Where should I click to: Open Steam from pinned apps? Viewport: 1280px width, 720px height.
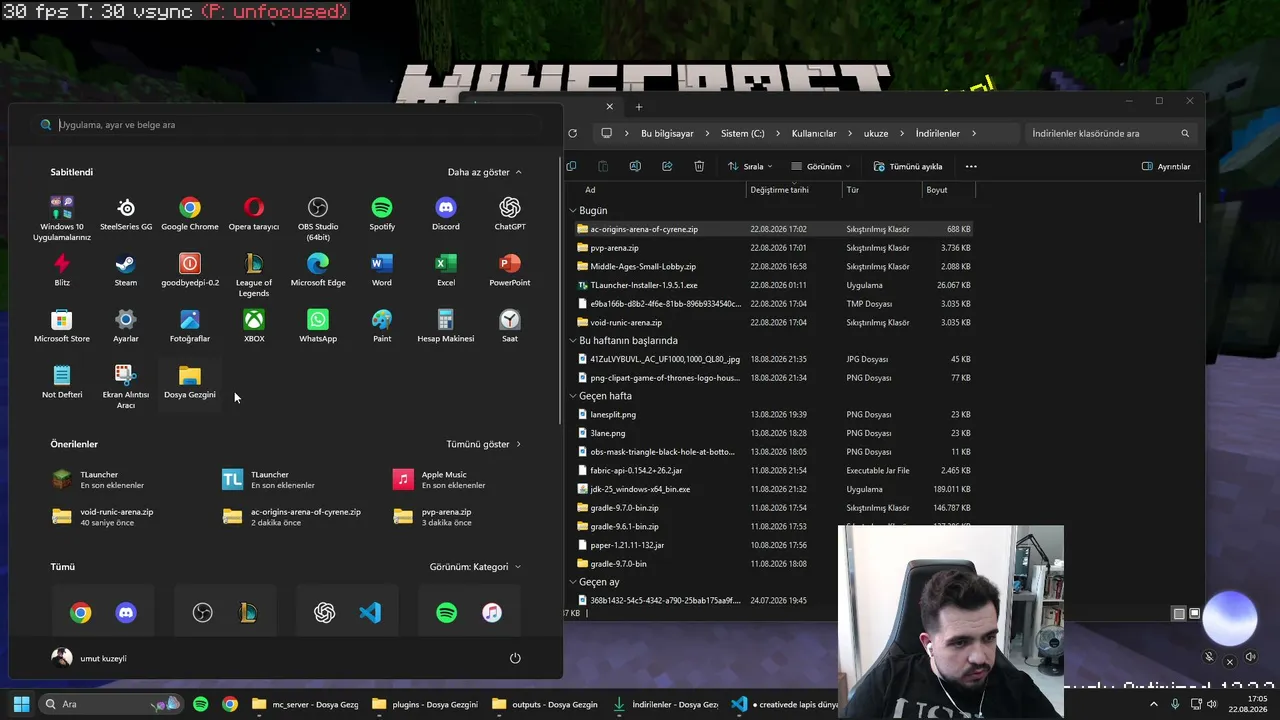pyautogui.click(x=126, y=270)
